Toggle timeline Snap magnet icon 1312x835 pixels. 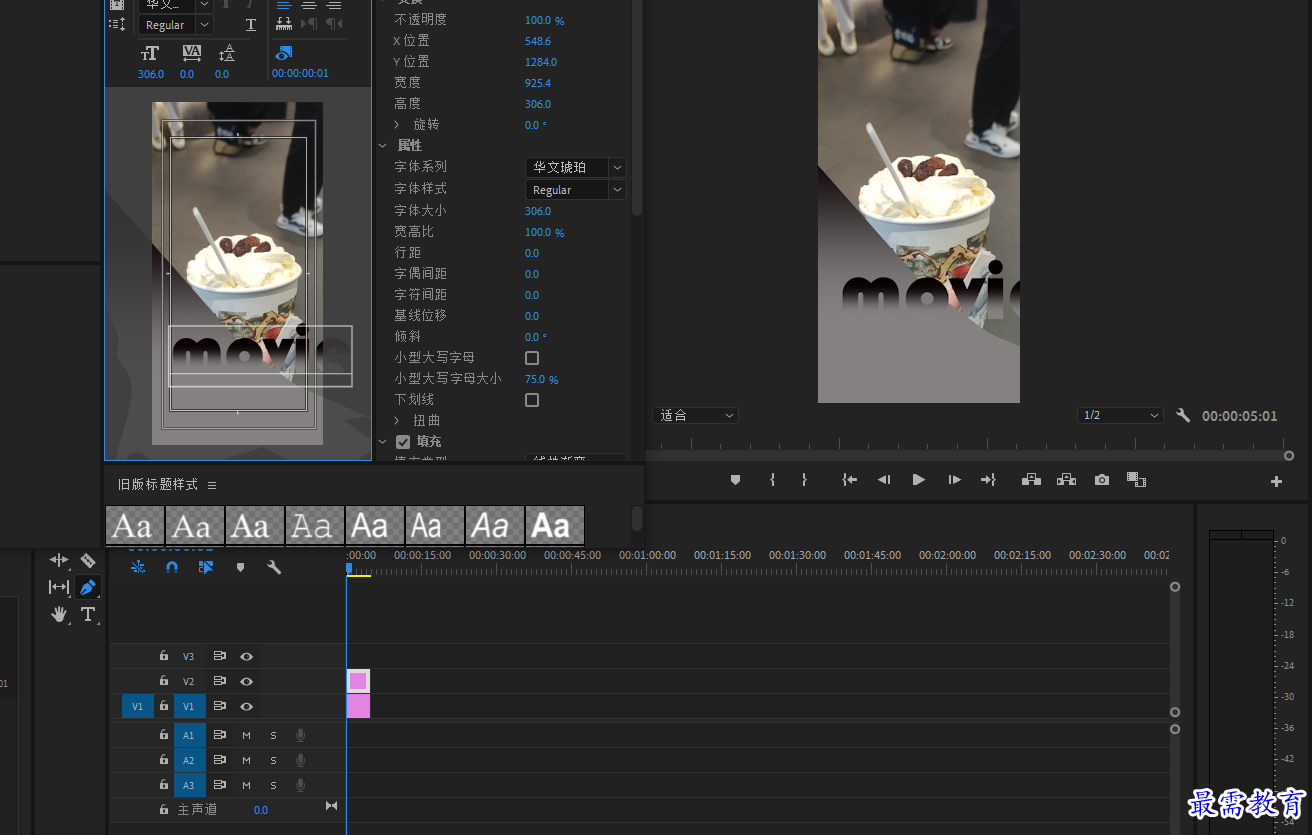tap(171, 567)
